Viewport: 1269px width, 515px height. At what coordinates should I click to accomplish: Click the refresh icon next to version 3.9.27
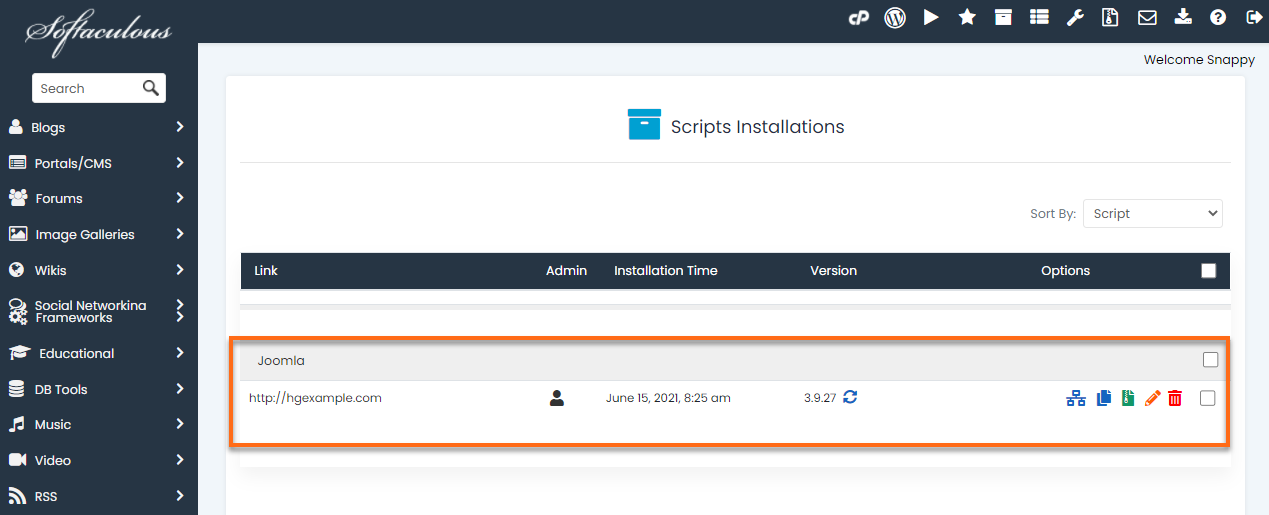850,397
